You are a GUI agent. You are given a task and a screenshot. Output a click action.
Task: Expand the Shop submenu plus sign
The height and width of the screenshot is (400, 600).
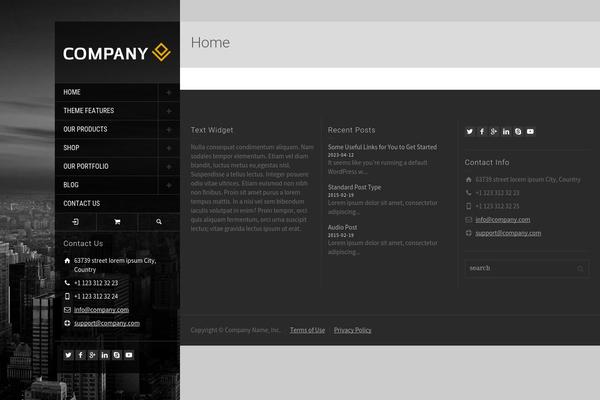pos(168,148)
